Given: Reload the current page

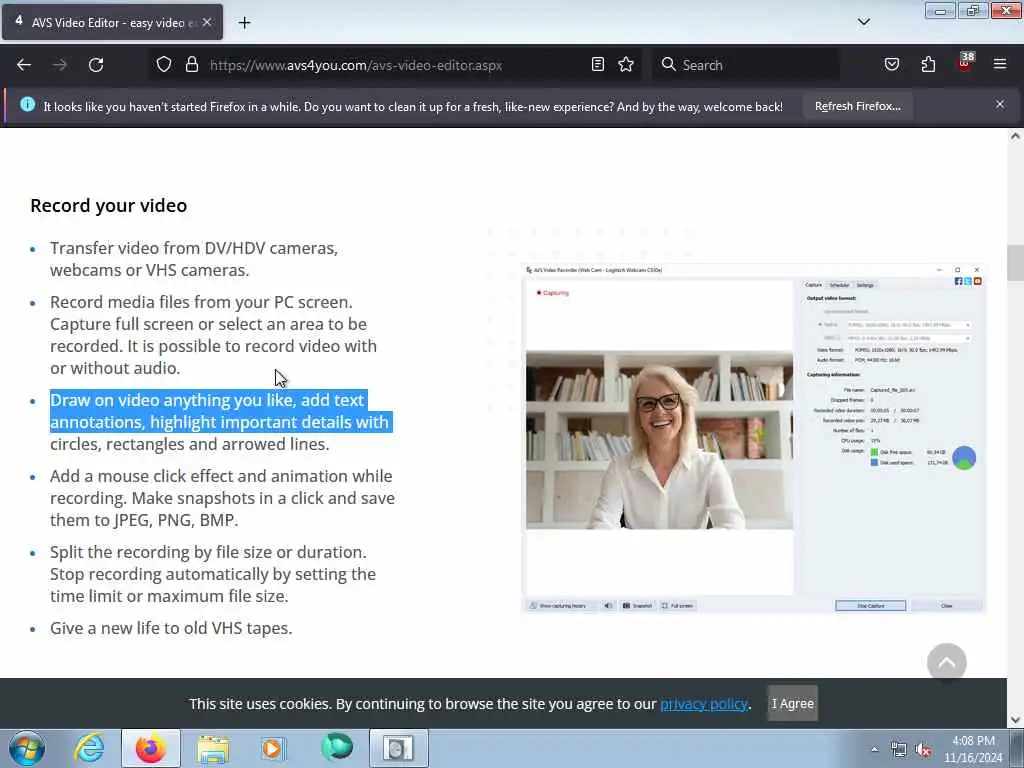Looking at the screenshot, I should (96, 65).
